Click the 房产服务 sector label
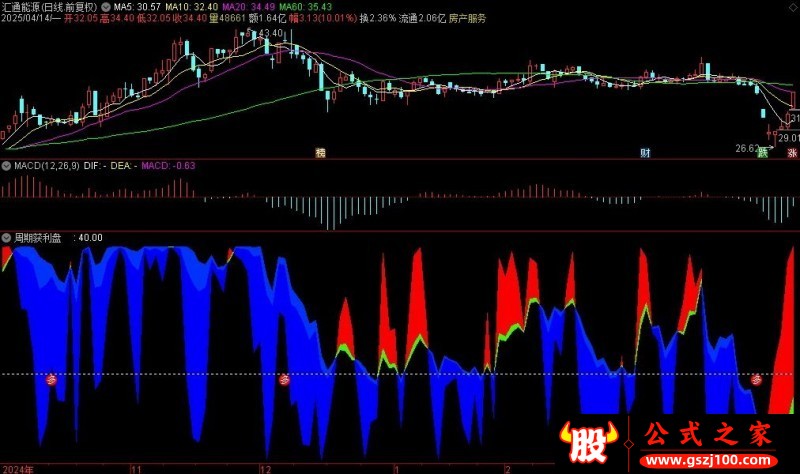The width and height of the screenshot is (800, 474). point(467,19)
